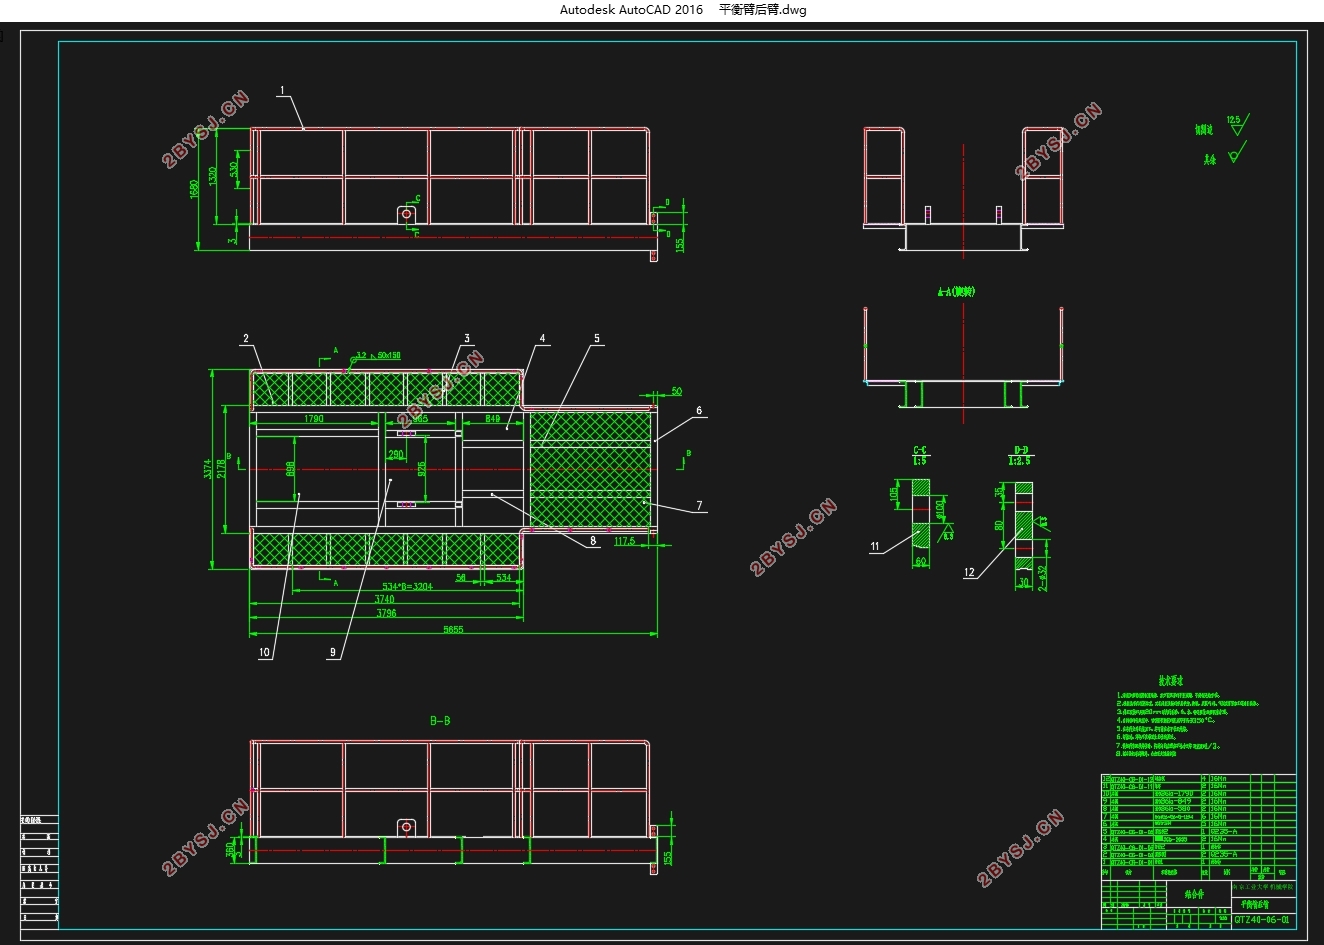Viewport: 1324px width, 945px height.
Task: Select the 534*6=3204 dimension text
Action: [x=407, y=587]
